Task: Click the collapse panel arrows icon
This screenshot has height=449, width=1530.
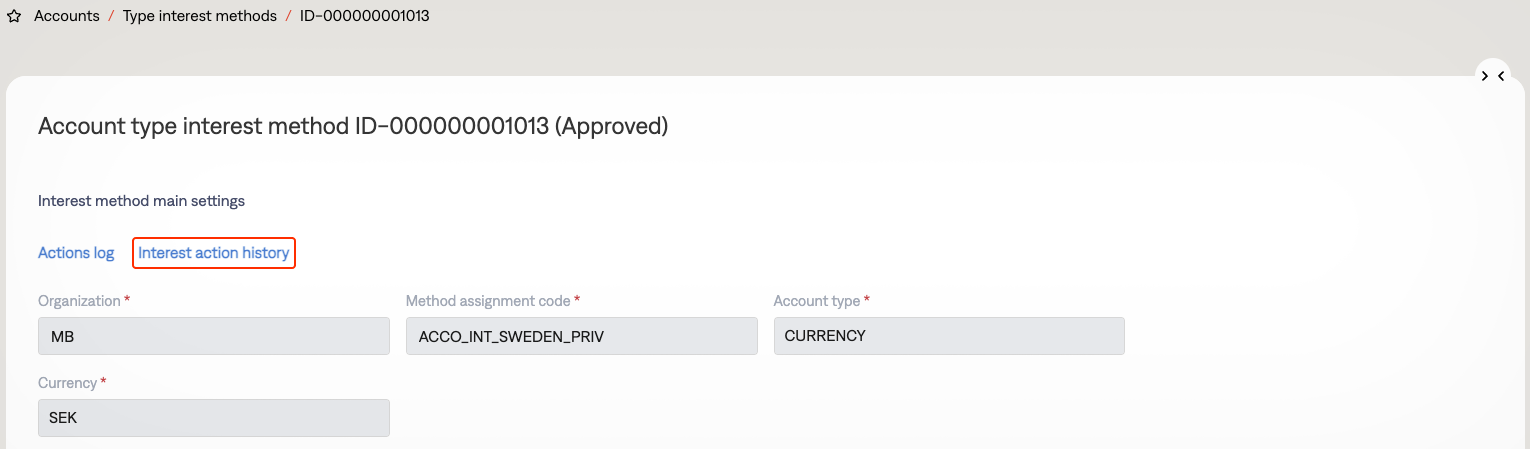Action: (1492, 76)
